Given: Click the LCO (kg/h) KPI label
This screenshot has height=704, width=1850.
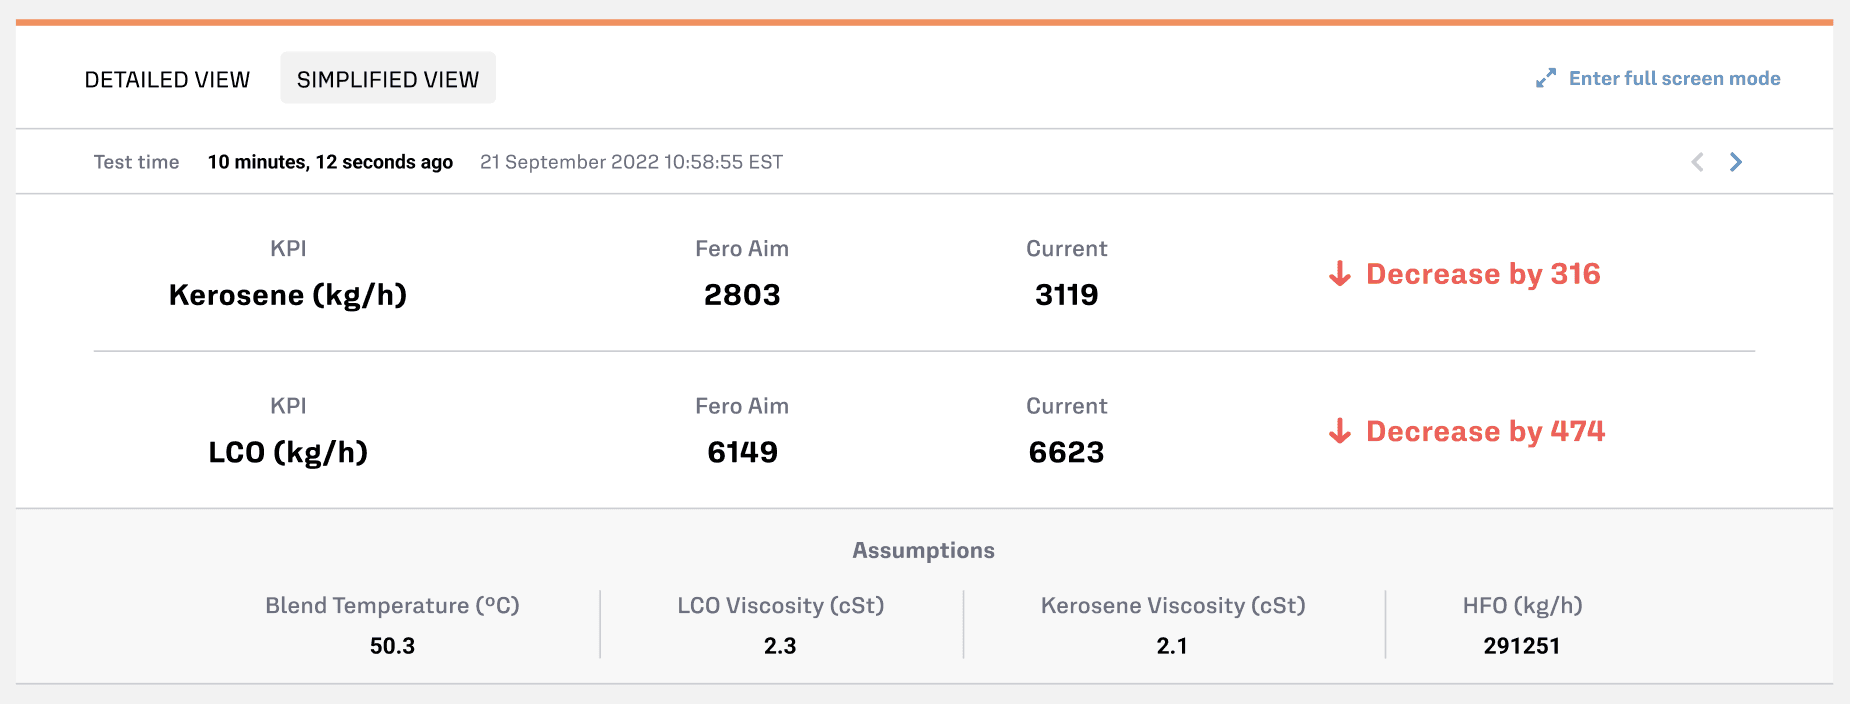Looking at the screenshot, I should 288,452.
